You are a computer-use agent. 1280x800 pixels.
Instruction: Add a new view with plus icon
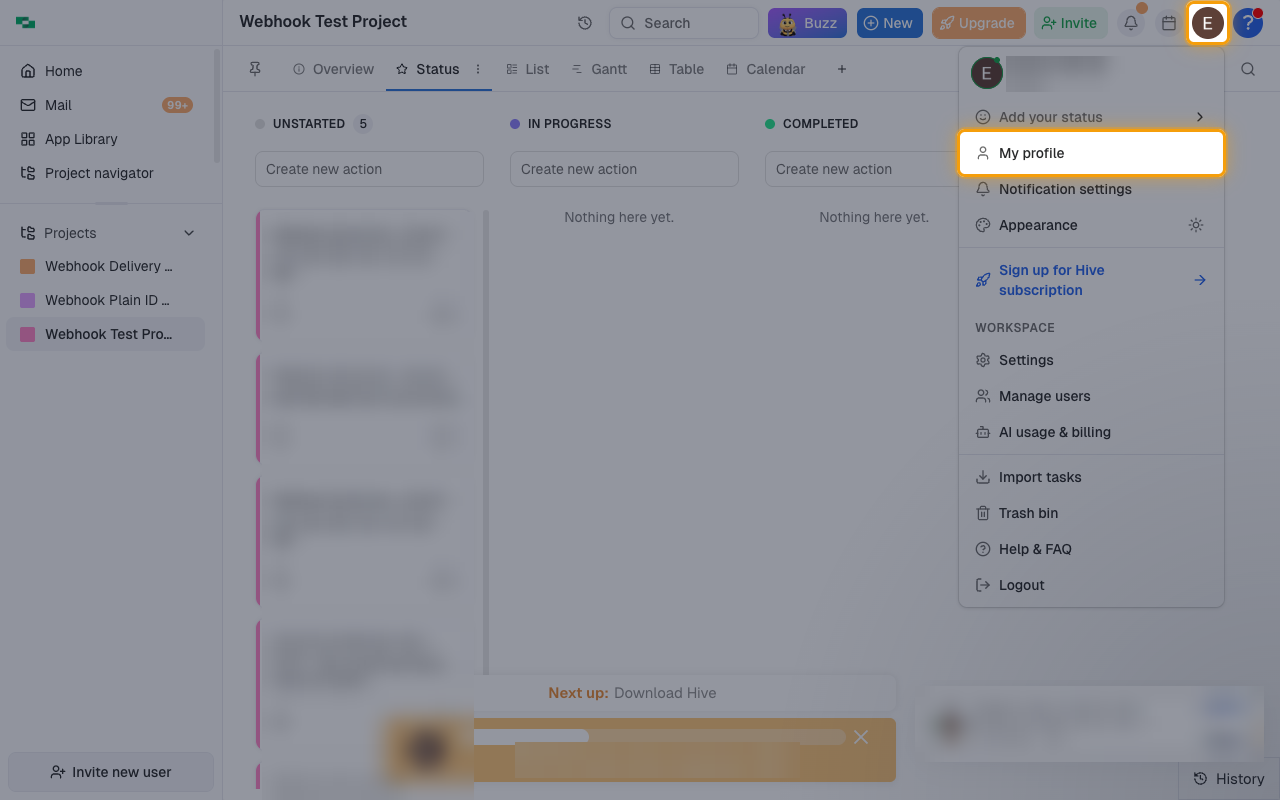[x=842, y=69]
